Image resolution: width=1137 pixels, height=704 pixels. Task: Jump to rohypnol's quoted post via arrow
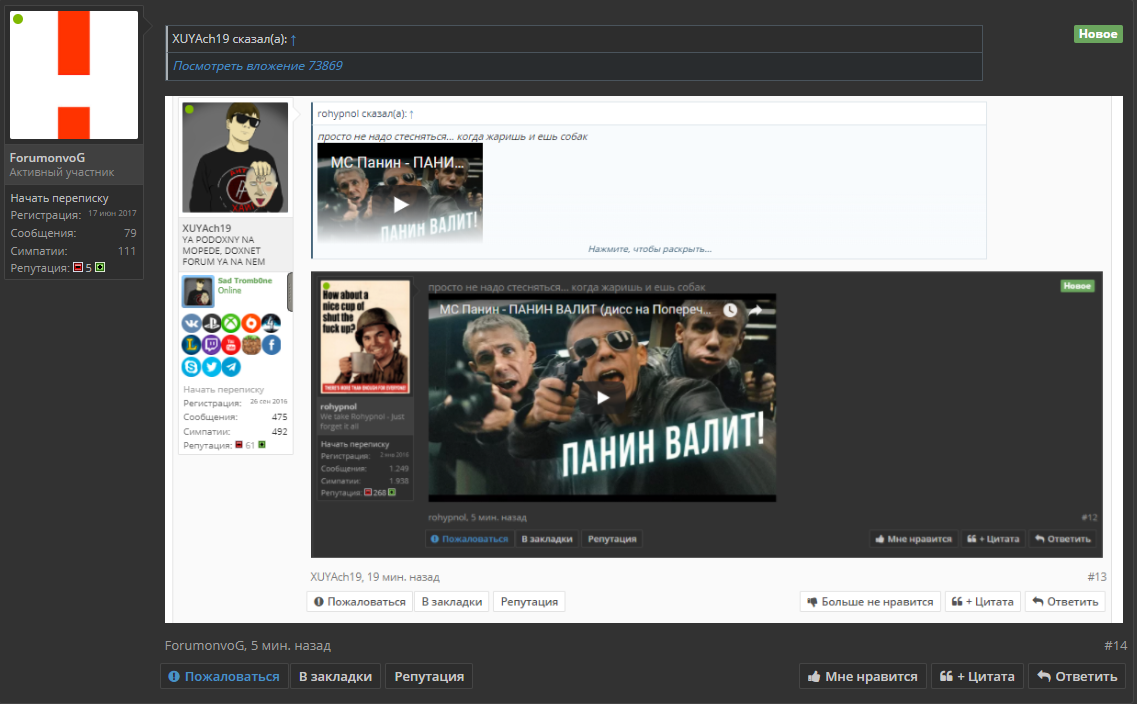411,114
